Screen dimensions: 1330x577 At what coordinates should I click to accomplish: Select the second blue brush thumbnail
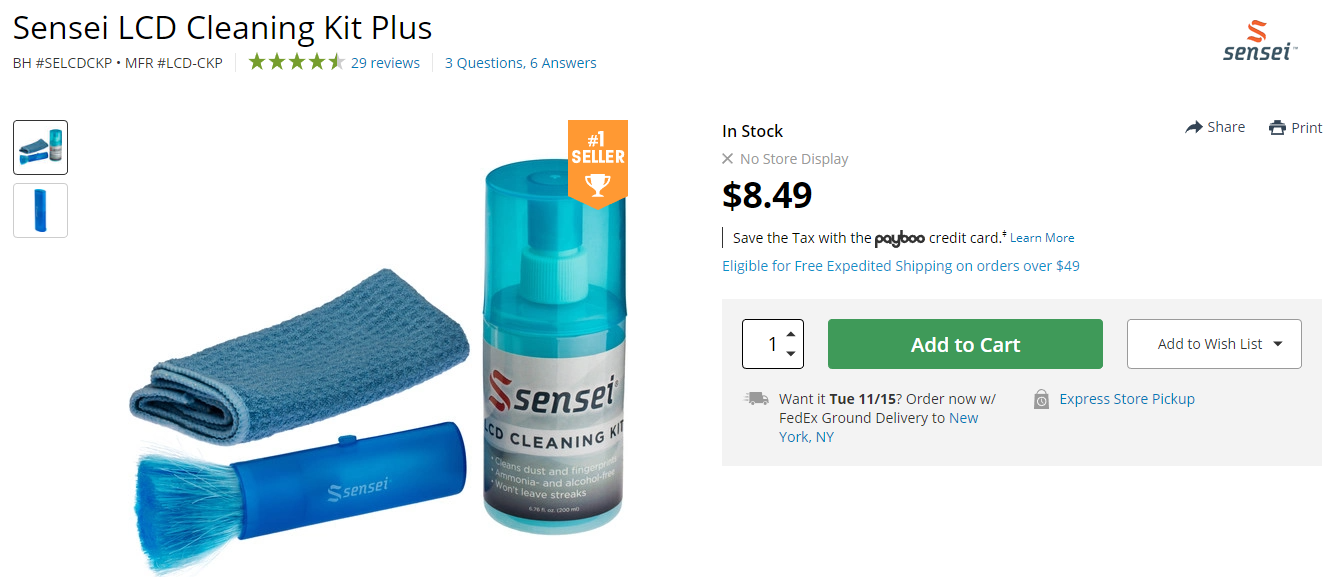point(41,210)
